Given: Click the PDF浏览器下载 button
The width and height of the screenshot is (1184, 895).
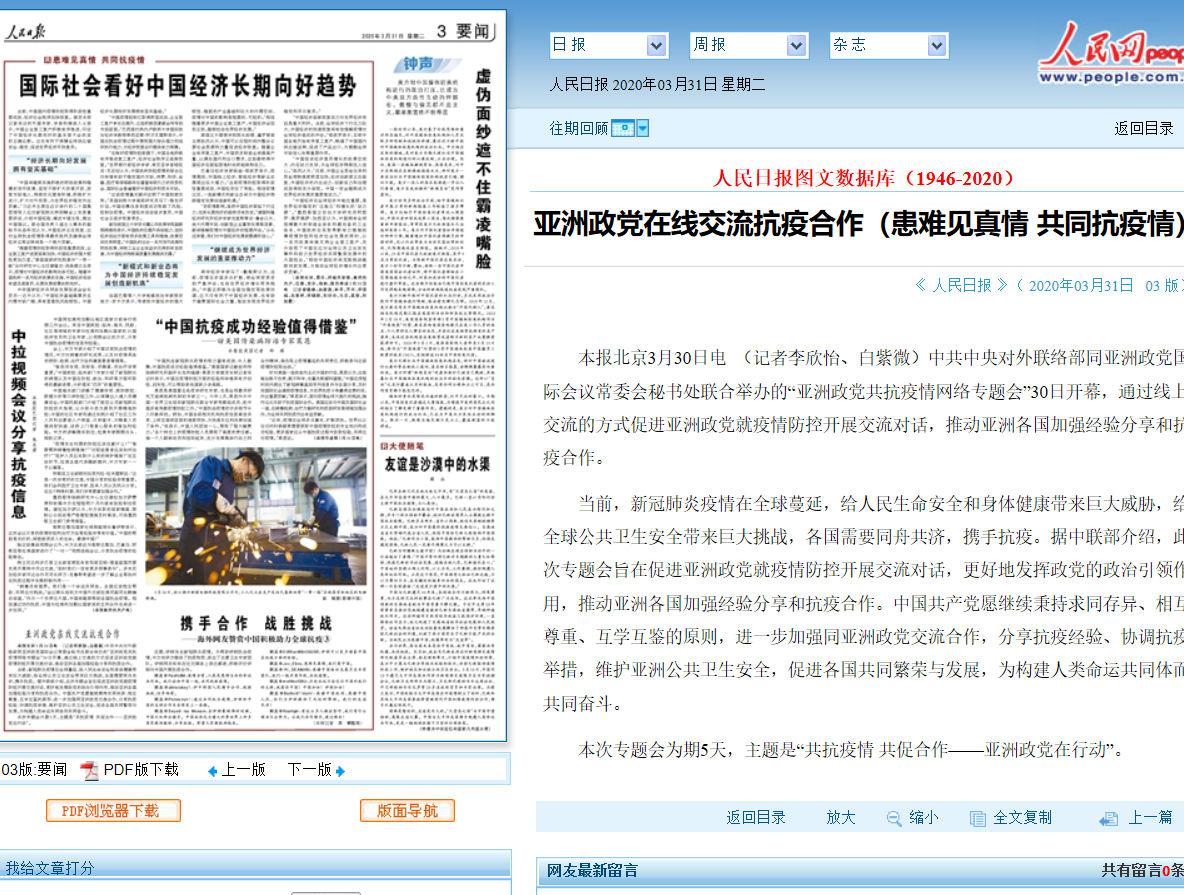Looking at the screenshot, I should point(113,810).
